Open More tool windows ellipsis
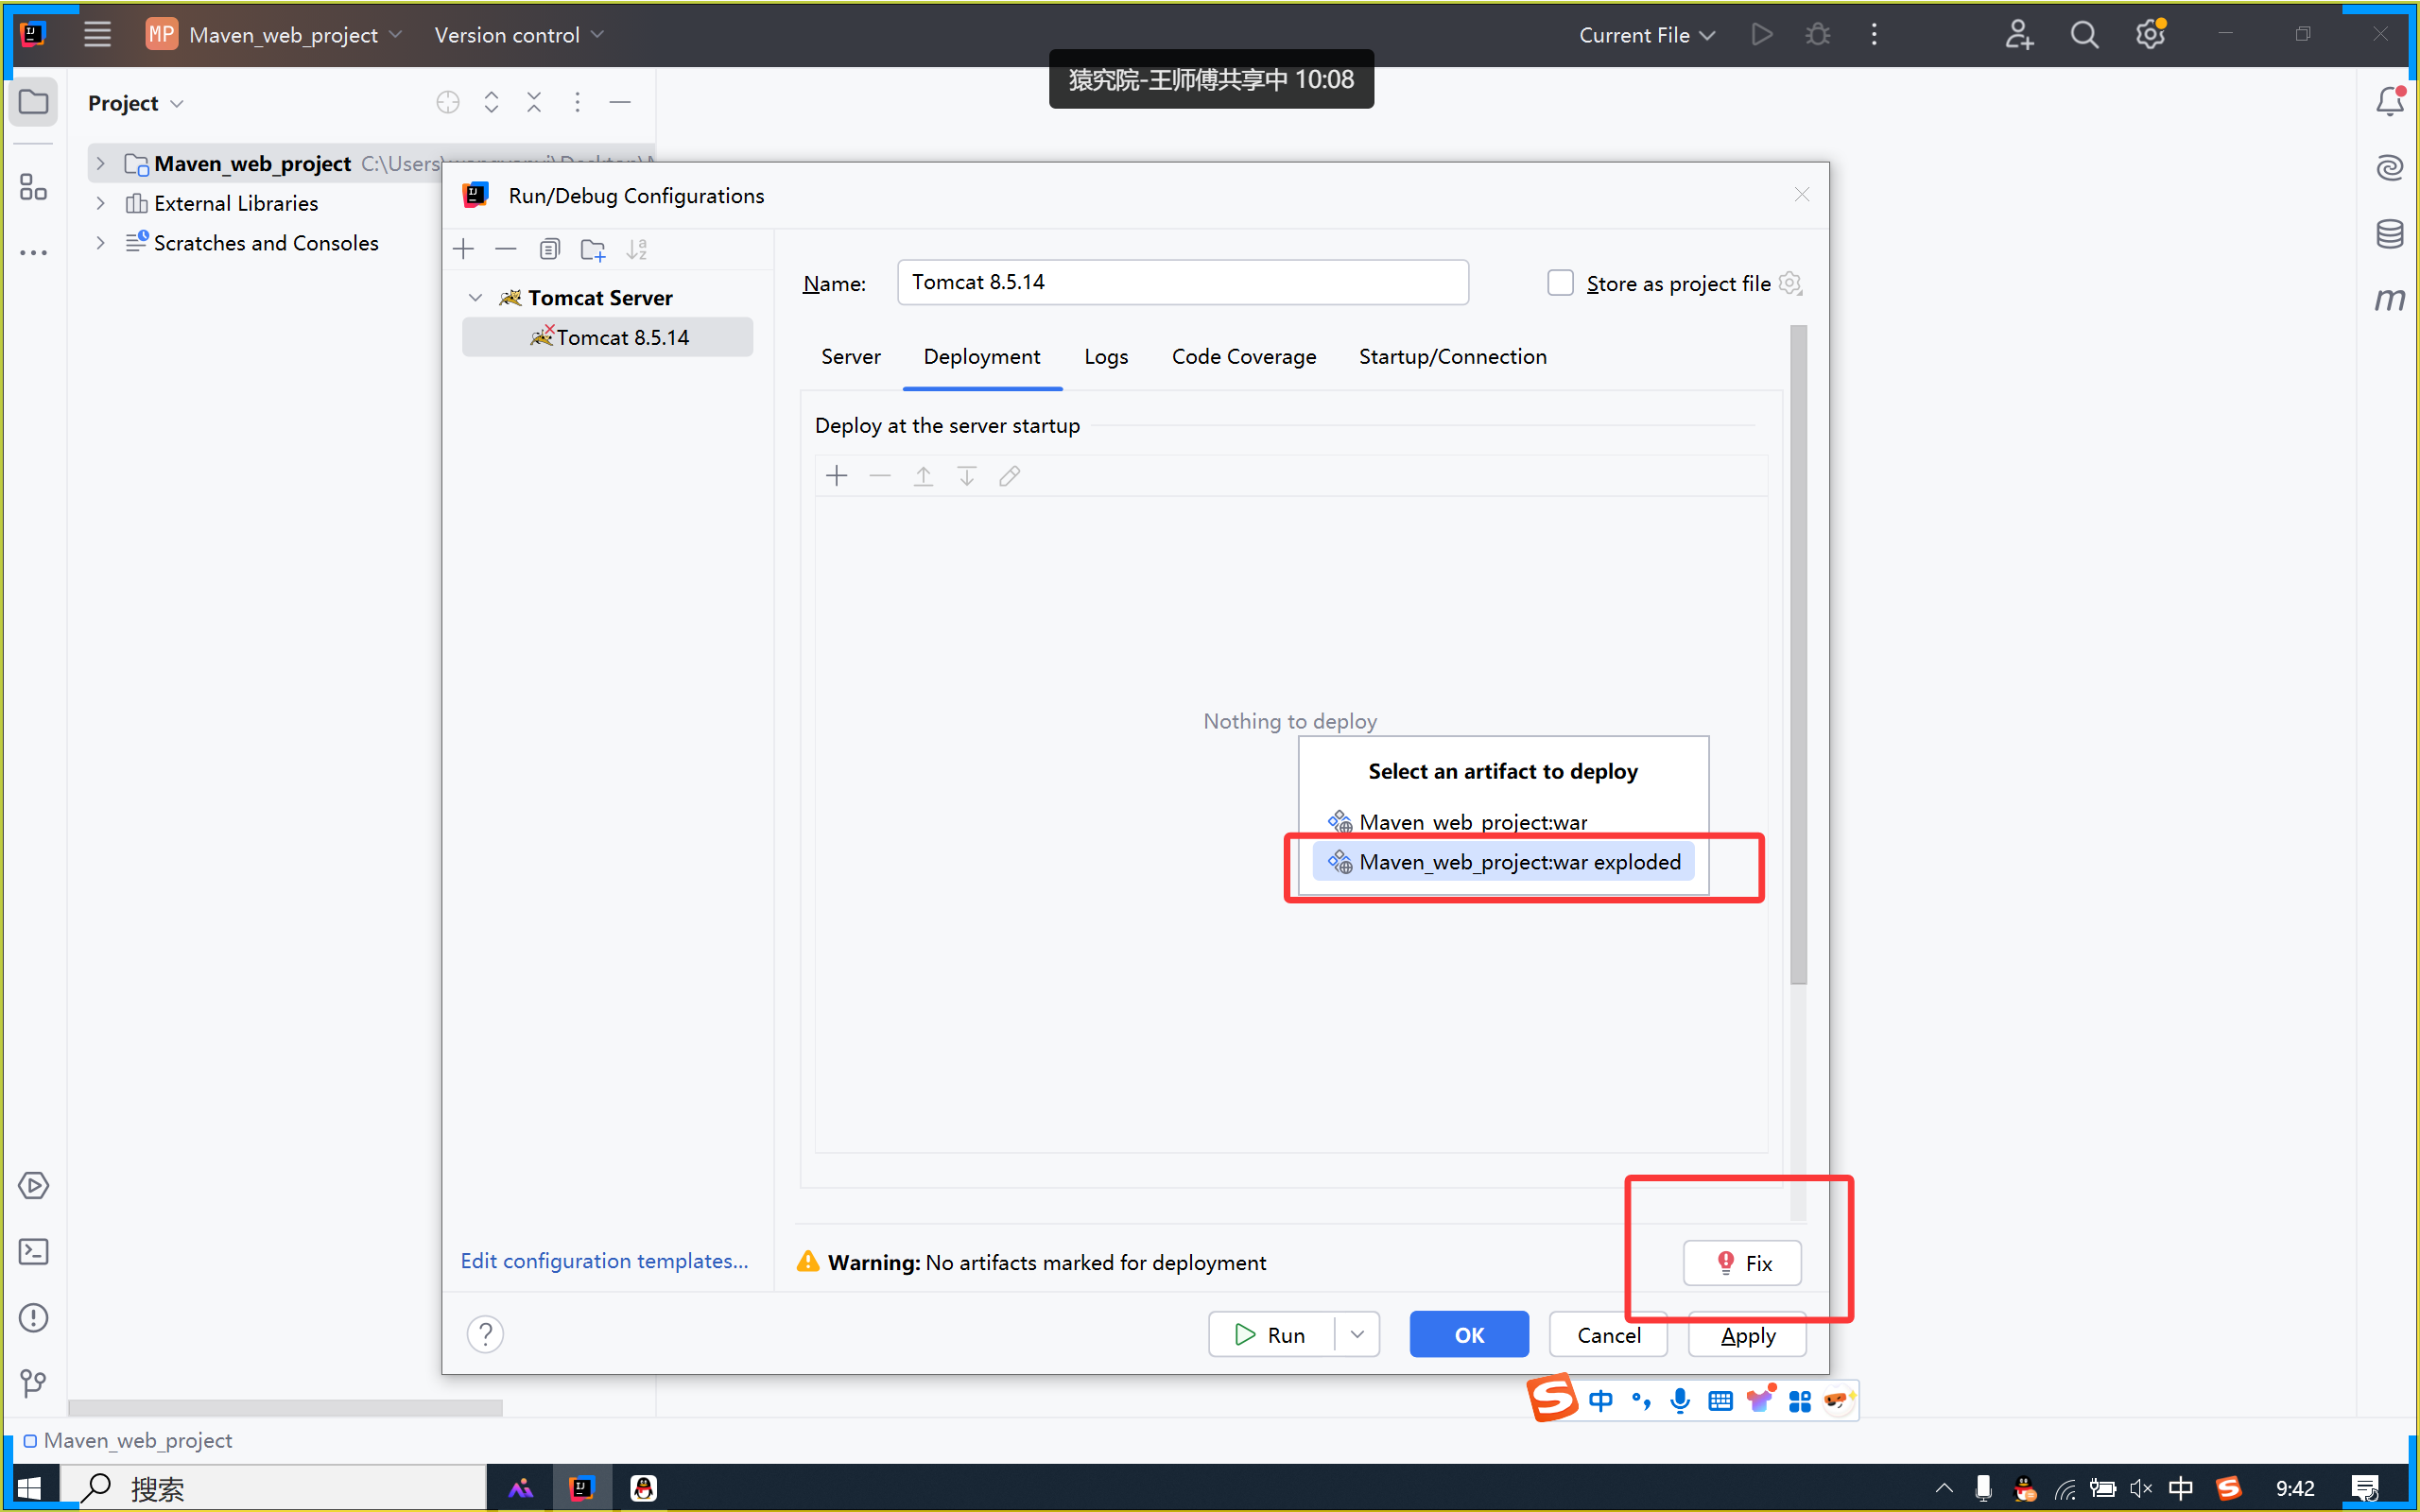This screenshot has width=2420, height=1512. 34,253
